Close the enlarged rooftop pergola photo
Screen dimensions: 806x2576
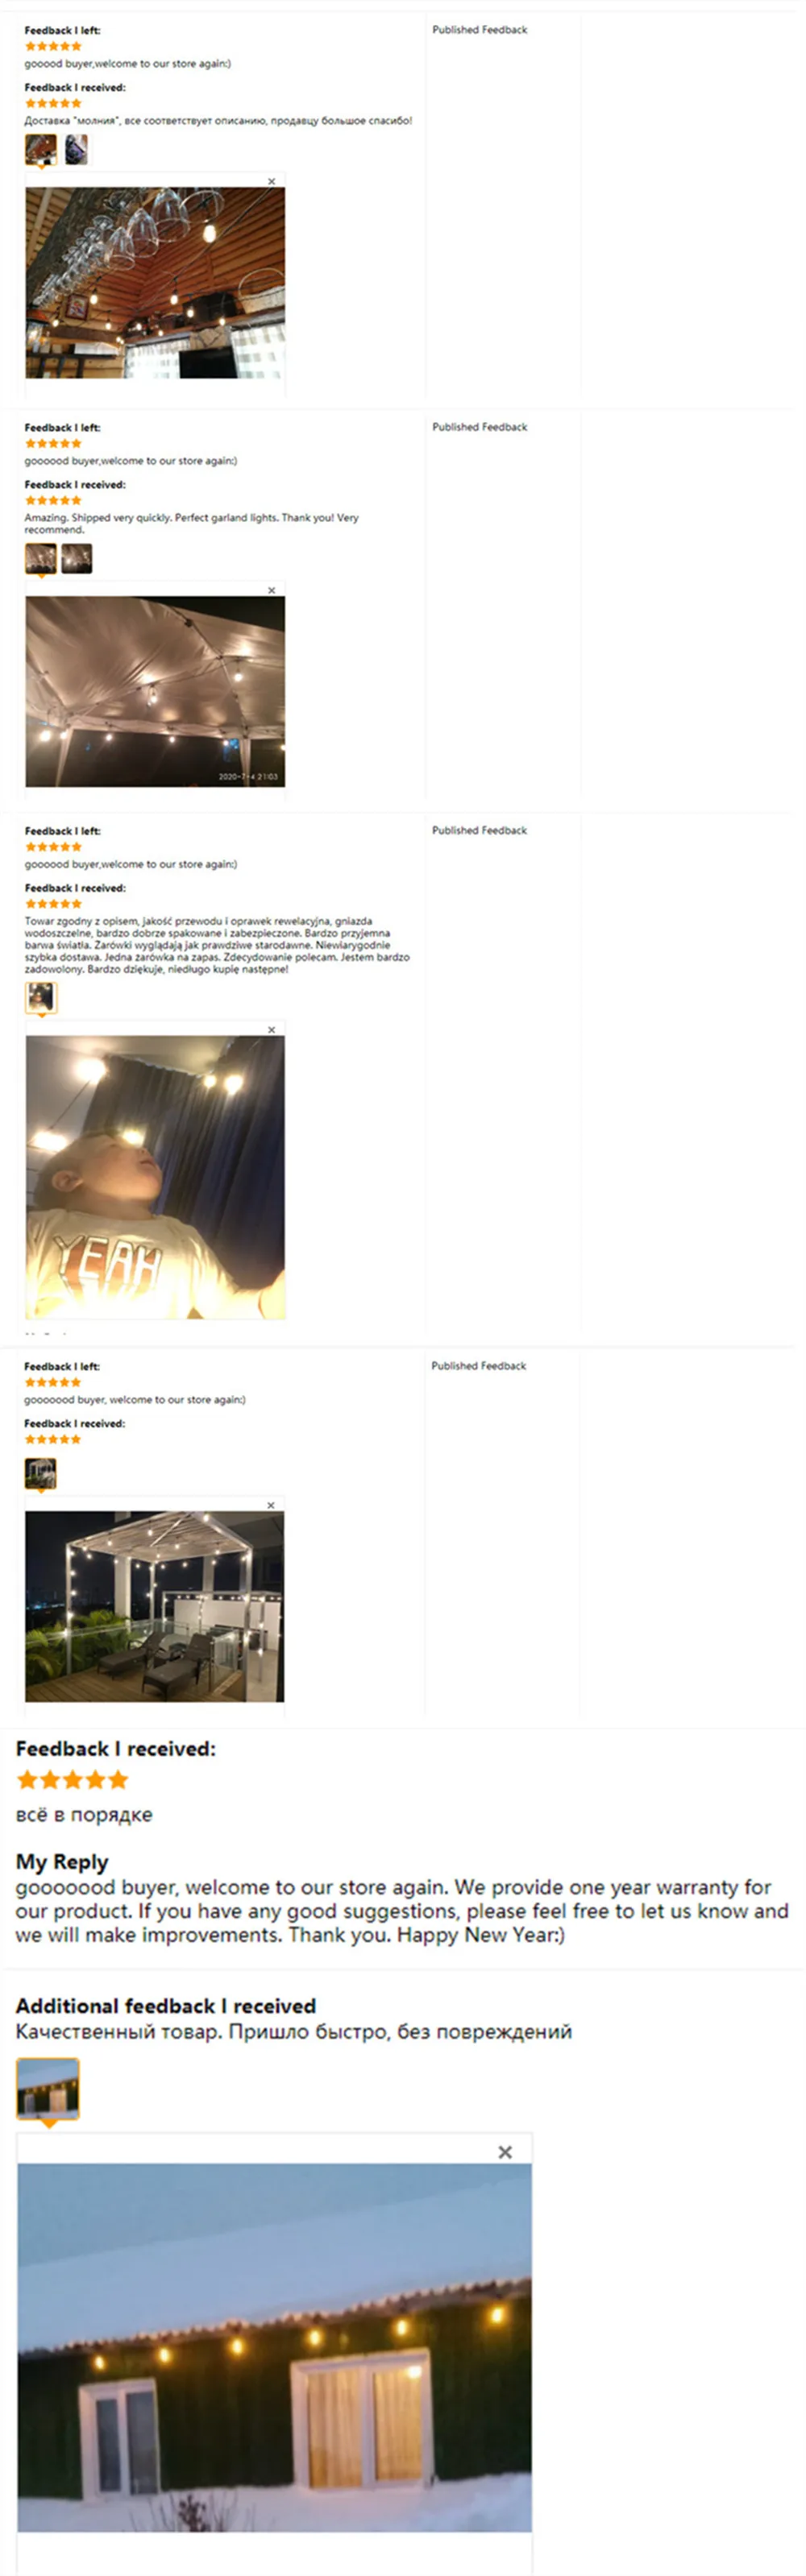(x=270, y=1504)
